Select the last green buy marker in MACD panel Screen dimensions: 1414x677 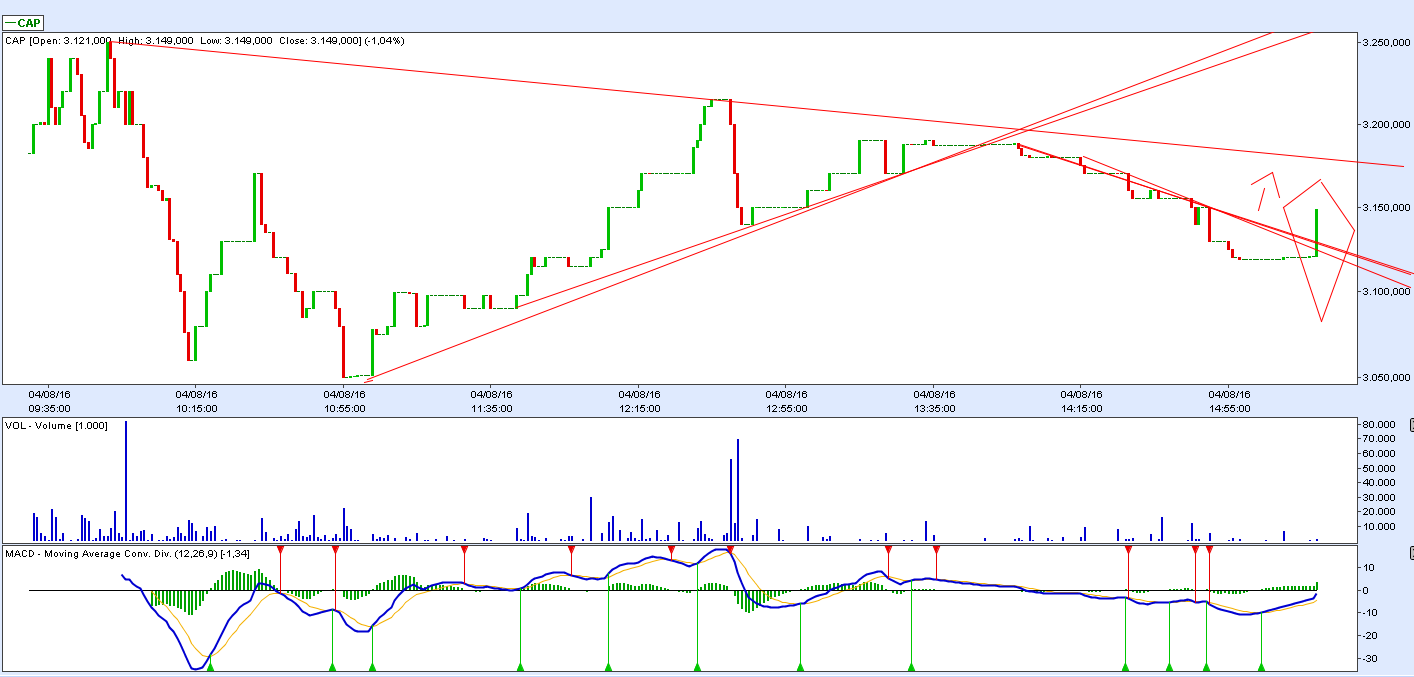pos(1262,665)
